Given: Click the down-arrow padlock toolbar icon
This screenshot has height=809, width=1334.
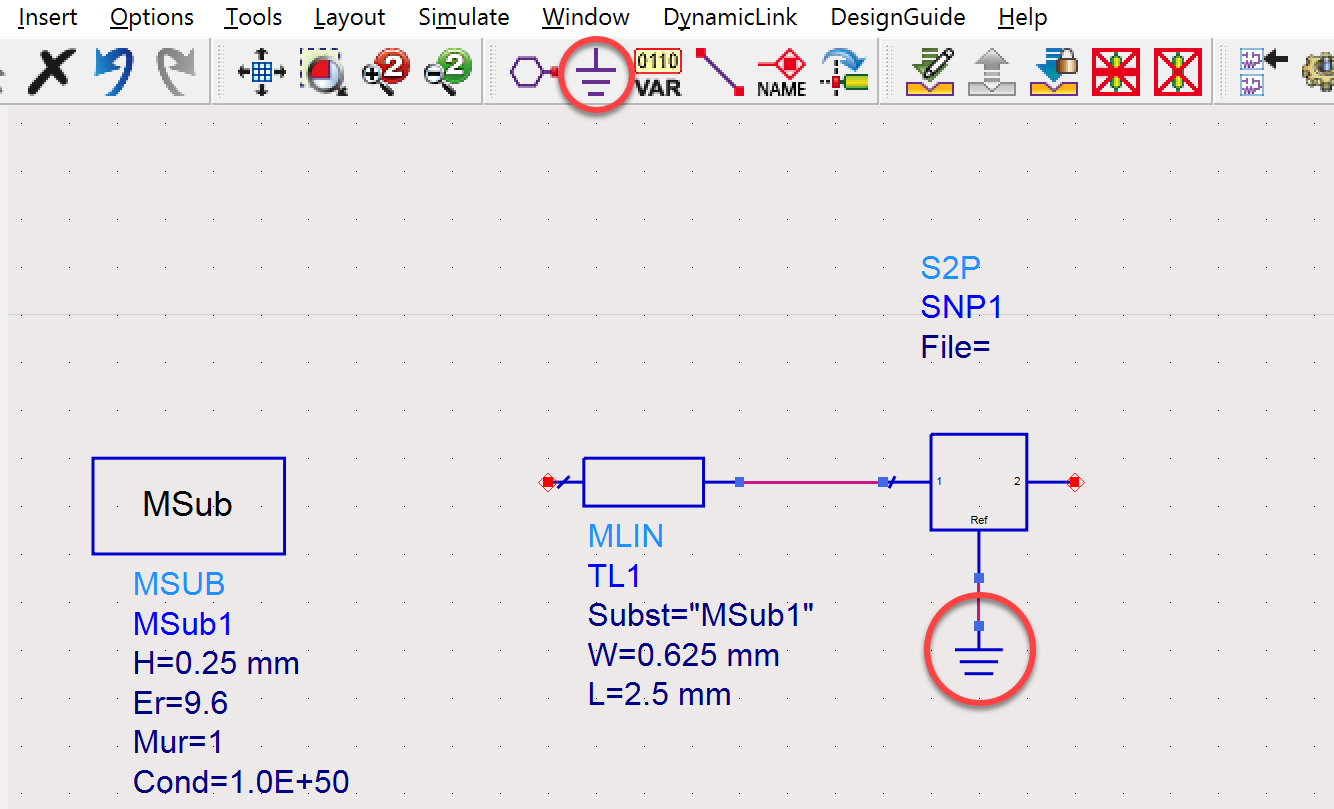Looking at the screenshot, I should point(1054,72).
